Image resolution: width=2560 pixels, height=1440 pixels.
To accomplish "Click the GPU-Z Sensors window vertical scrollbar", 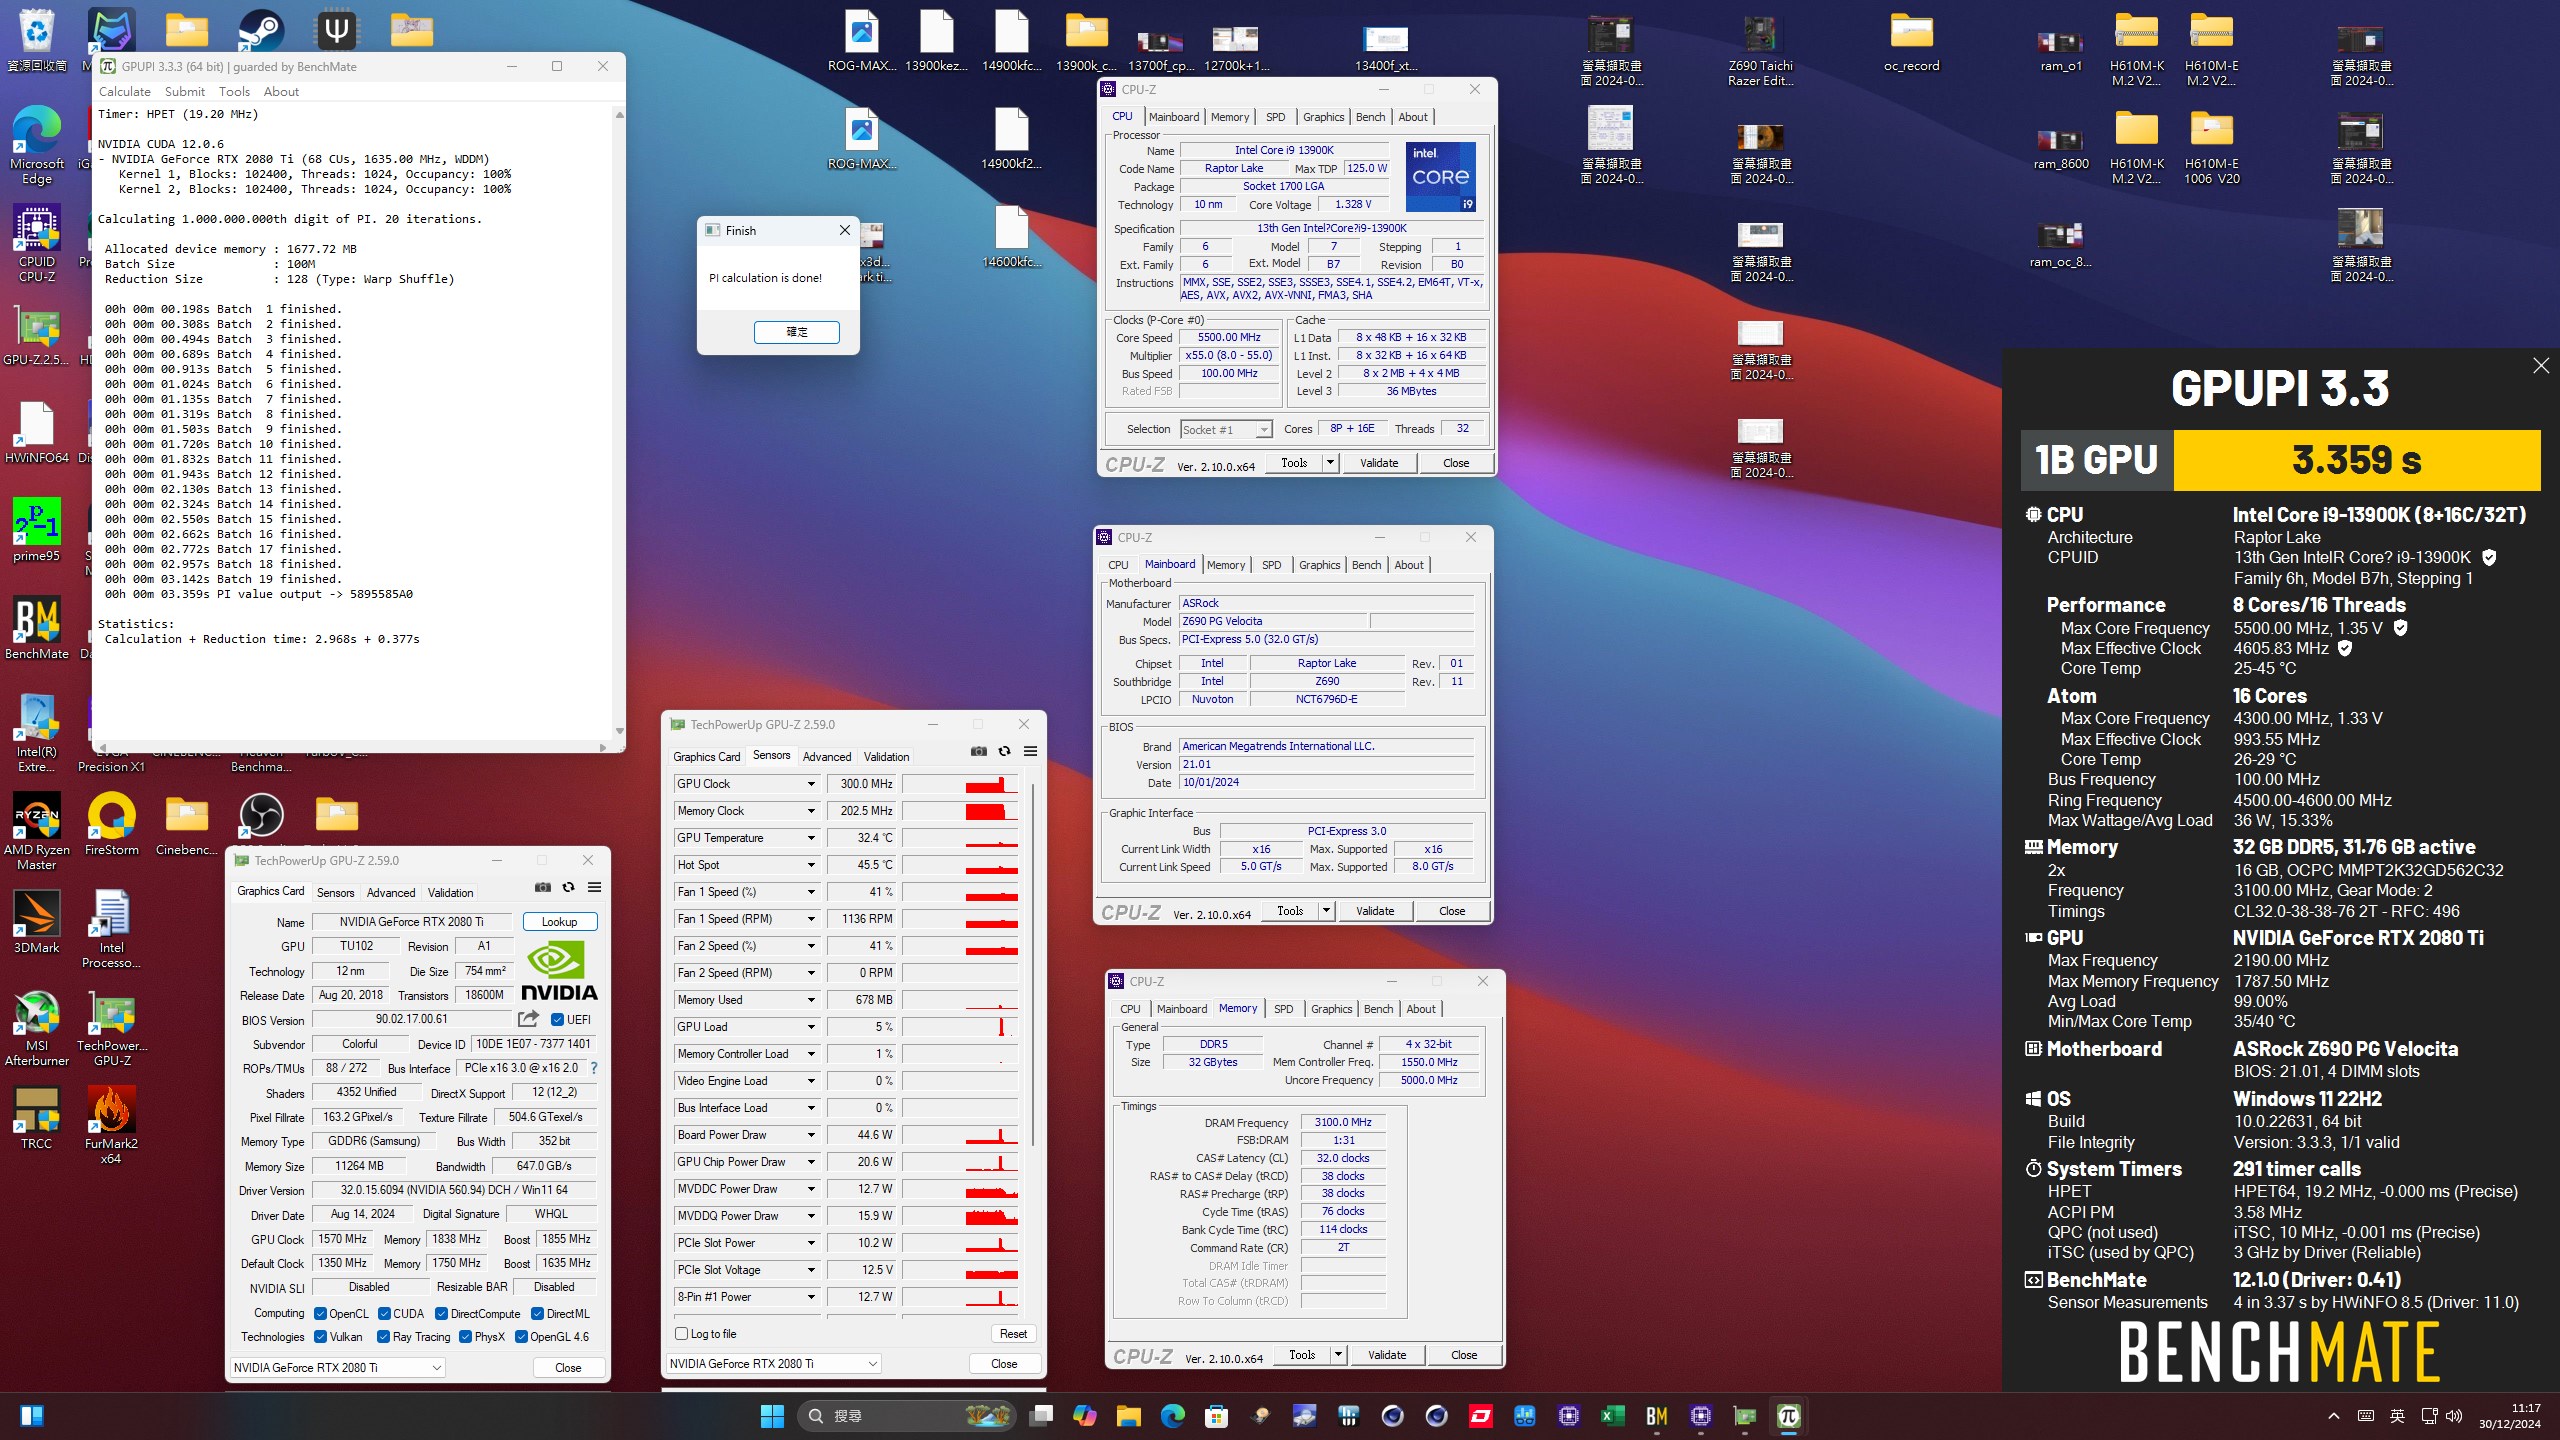I will point(1033,965).
